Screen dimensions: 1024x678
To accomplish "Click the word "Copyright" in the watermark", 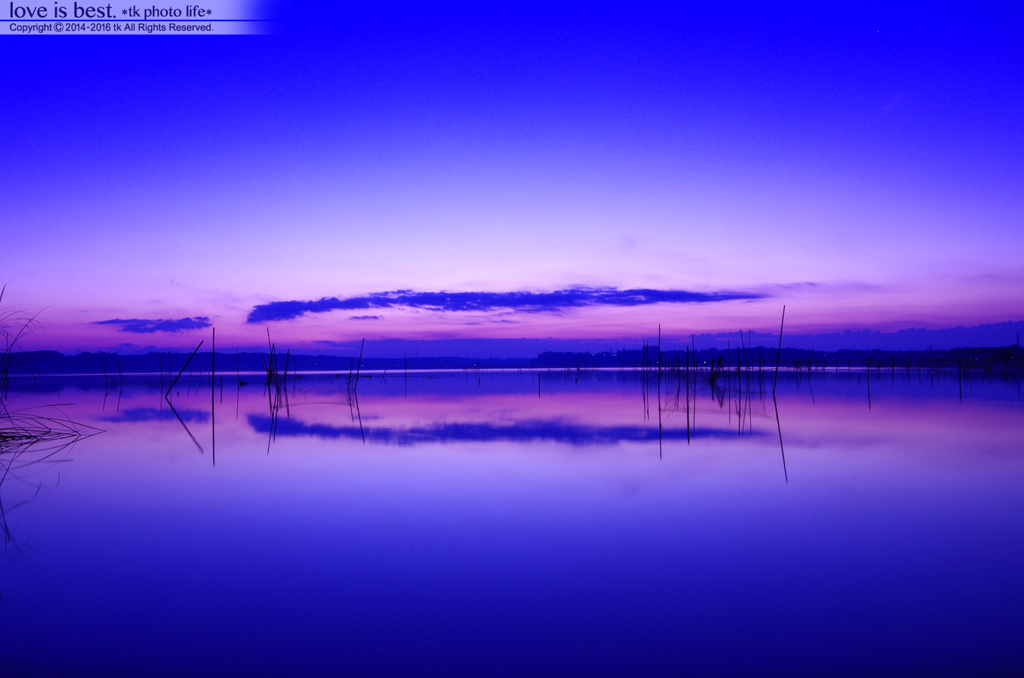I will tap(30, 28).
